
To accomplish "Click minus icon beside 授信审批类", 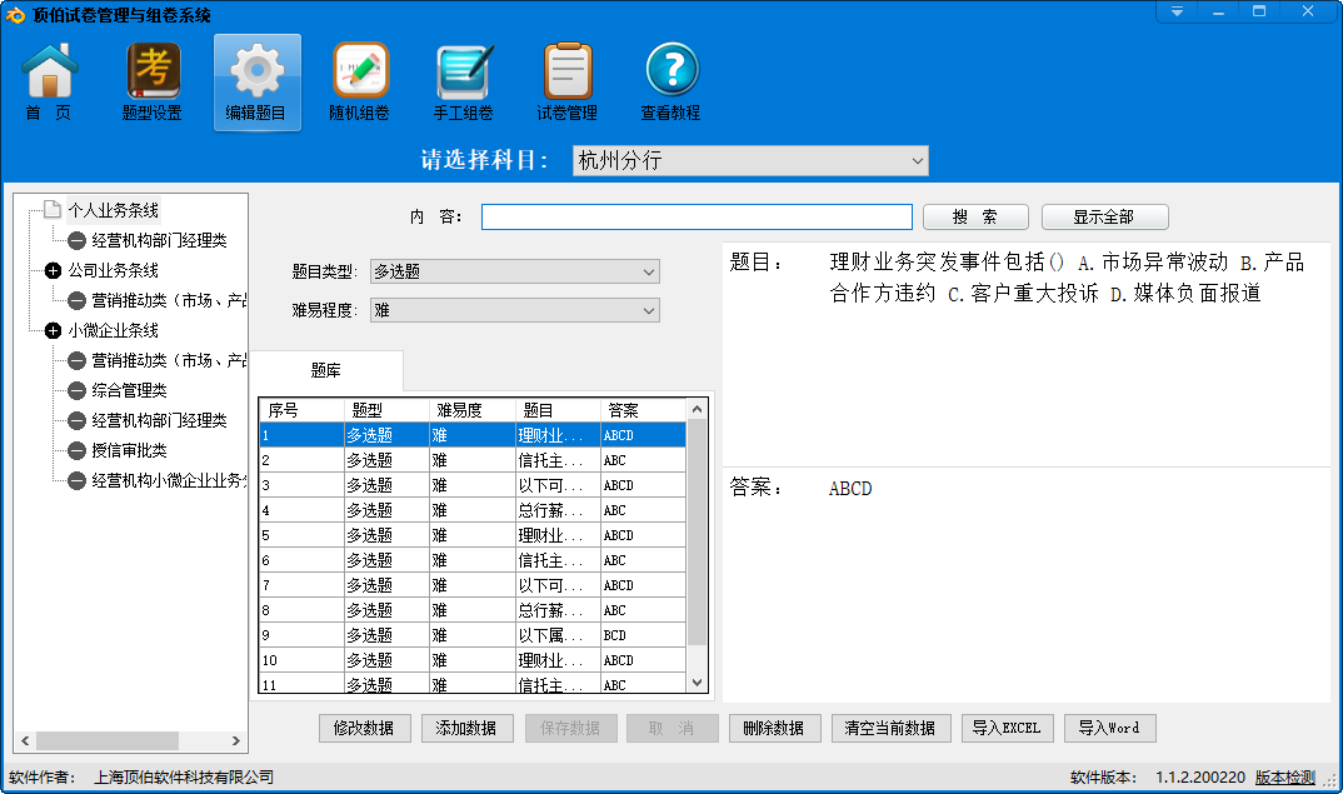I will pyautogui.click(x=77, y=451).
